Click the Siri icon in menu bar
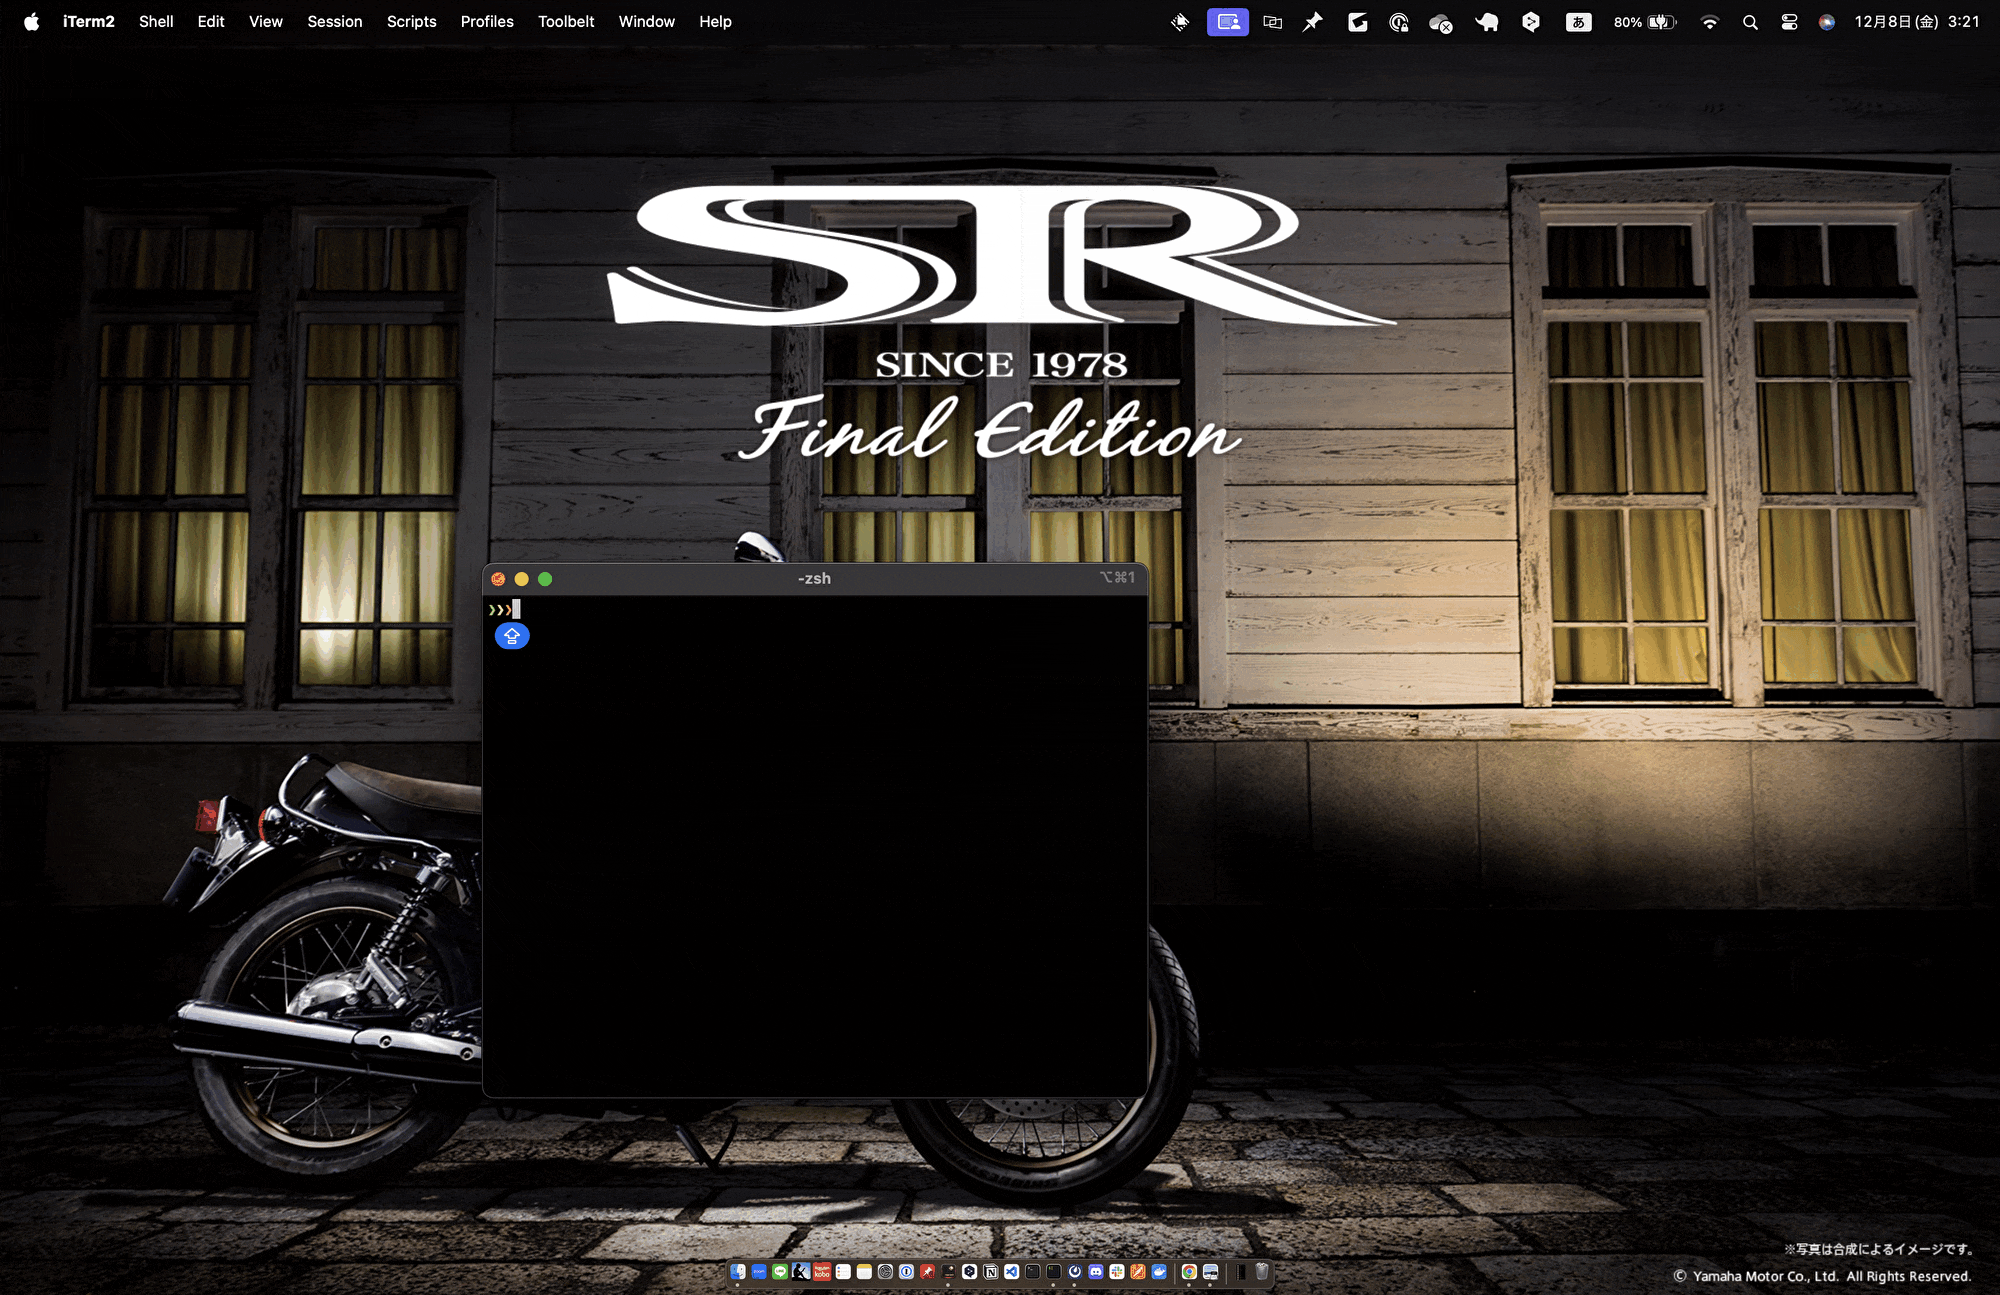The height and width of the screenshot is (1295, 2000). point(1827,22)
